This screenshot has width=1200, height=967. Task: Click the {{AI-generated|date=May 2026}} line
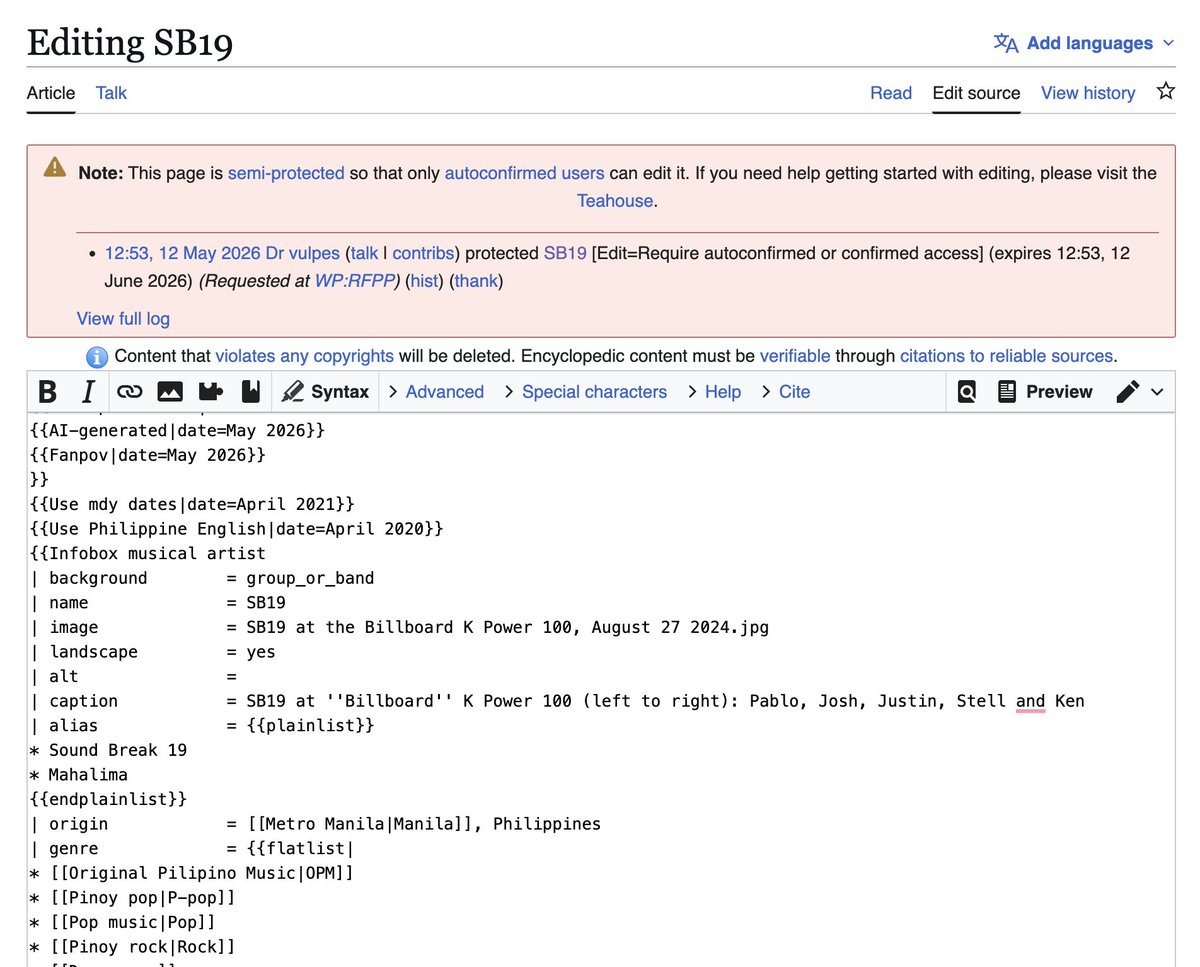tap(178, 430)
